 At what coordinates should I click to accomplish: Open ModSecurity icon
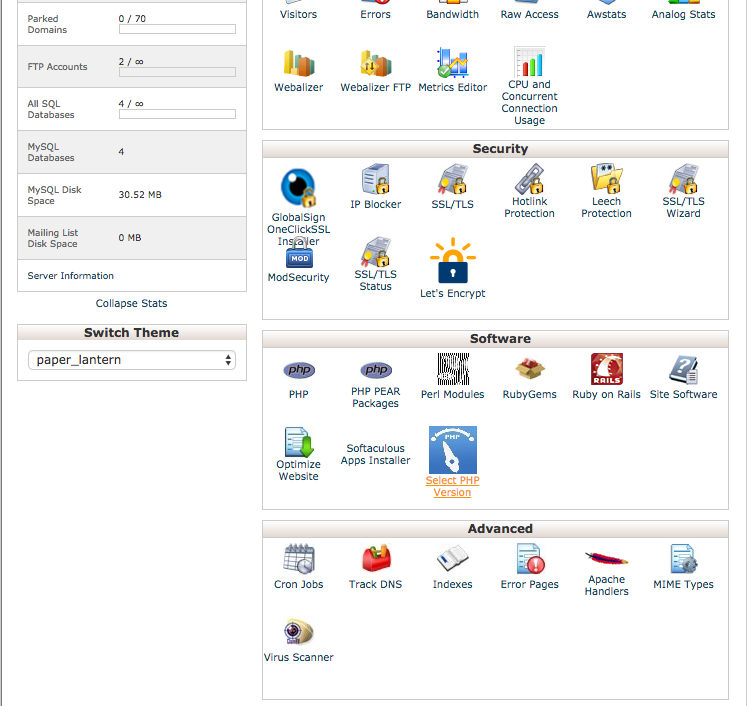pos(299,253)
